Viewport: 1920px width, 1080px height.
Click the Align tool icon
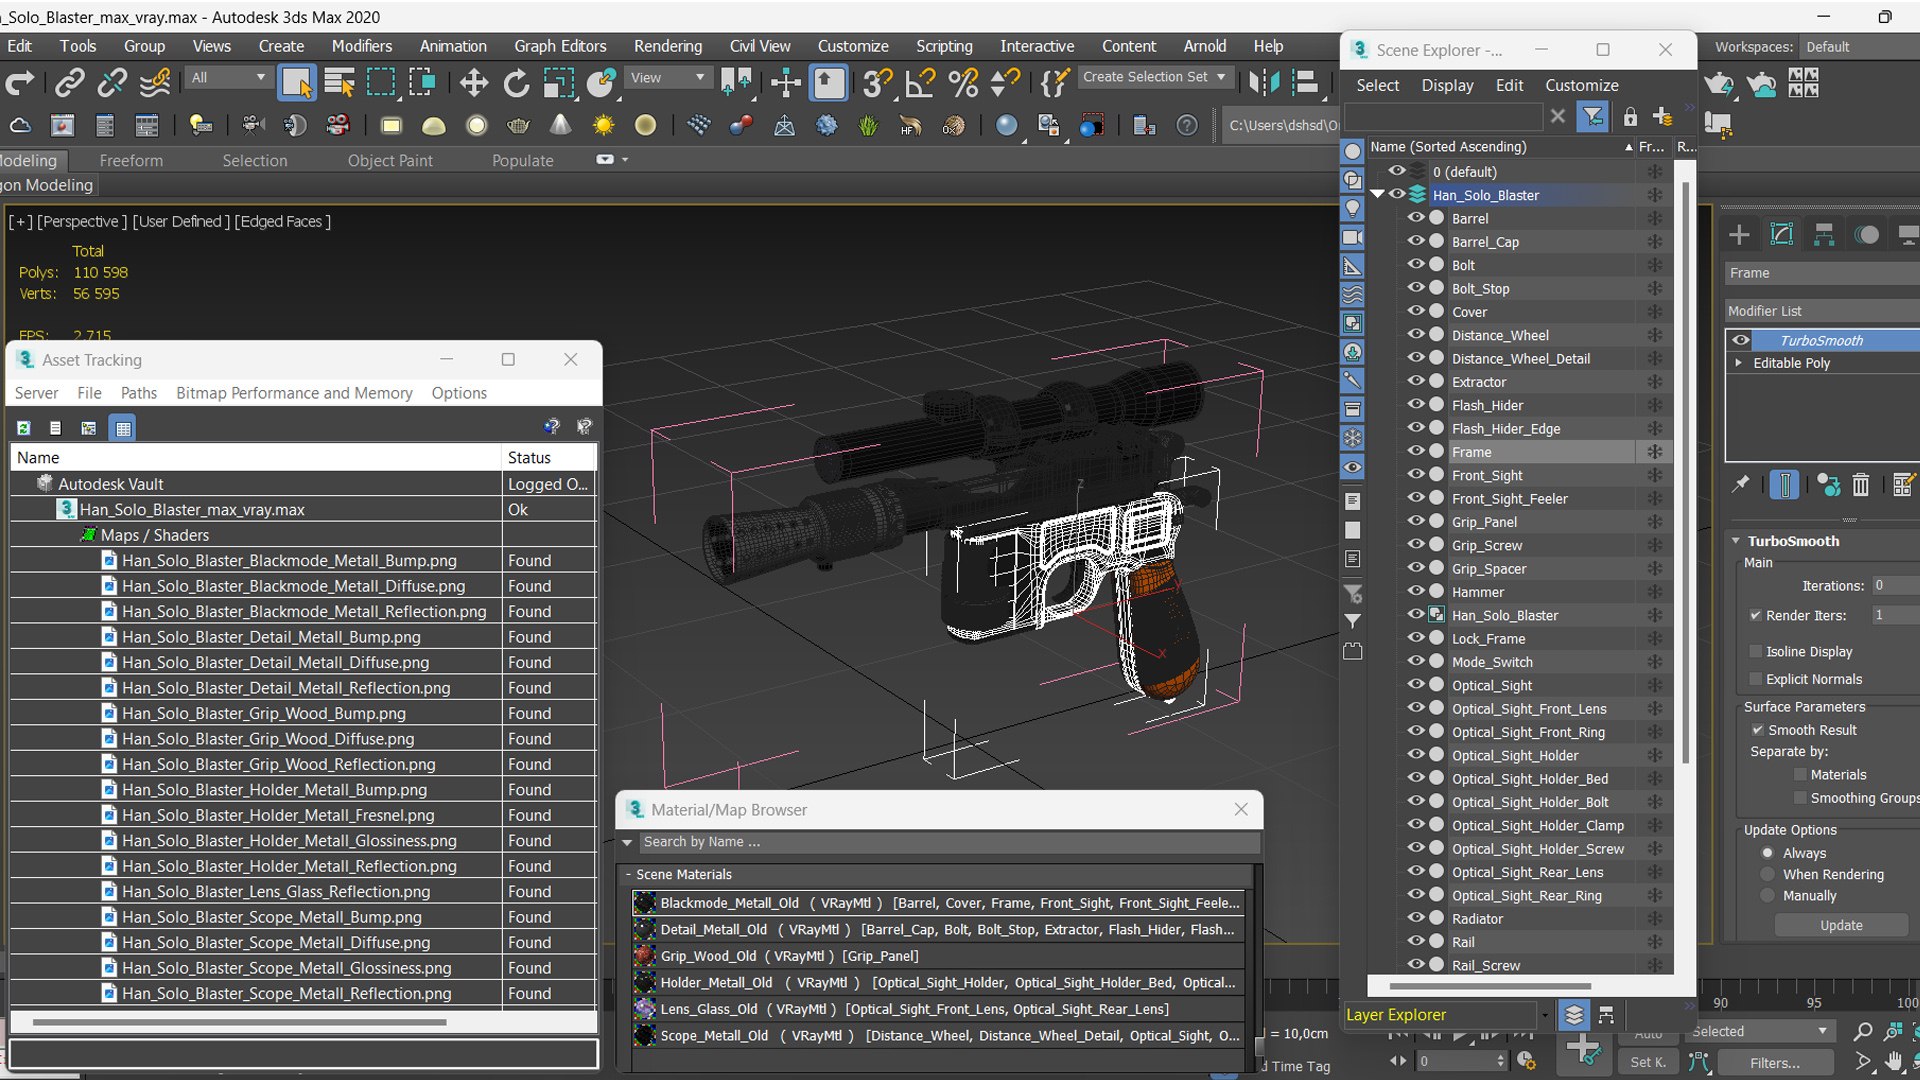coord(1305,83)
